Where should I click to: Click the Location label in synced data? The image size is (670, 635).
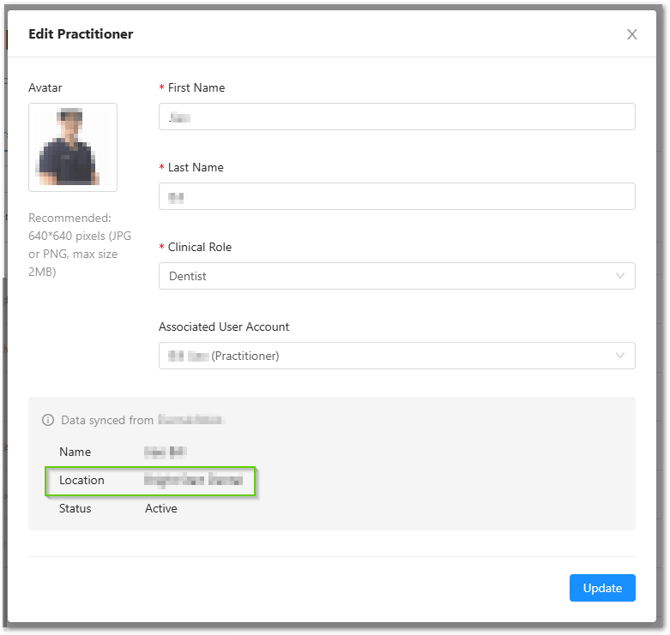[81, 480]
